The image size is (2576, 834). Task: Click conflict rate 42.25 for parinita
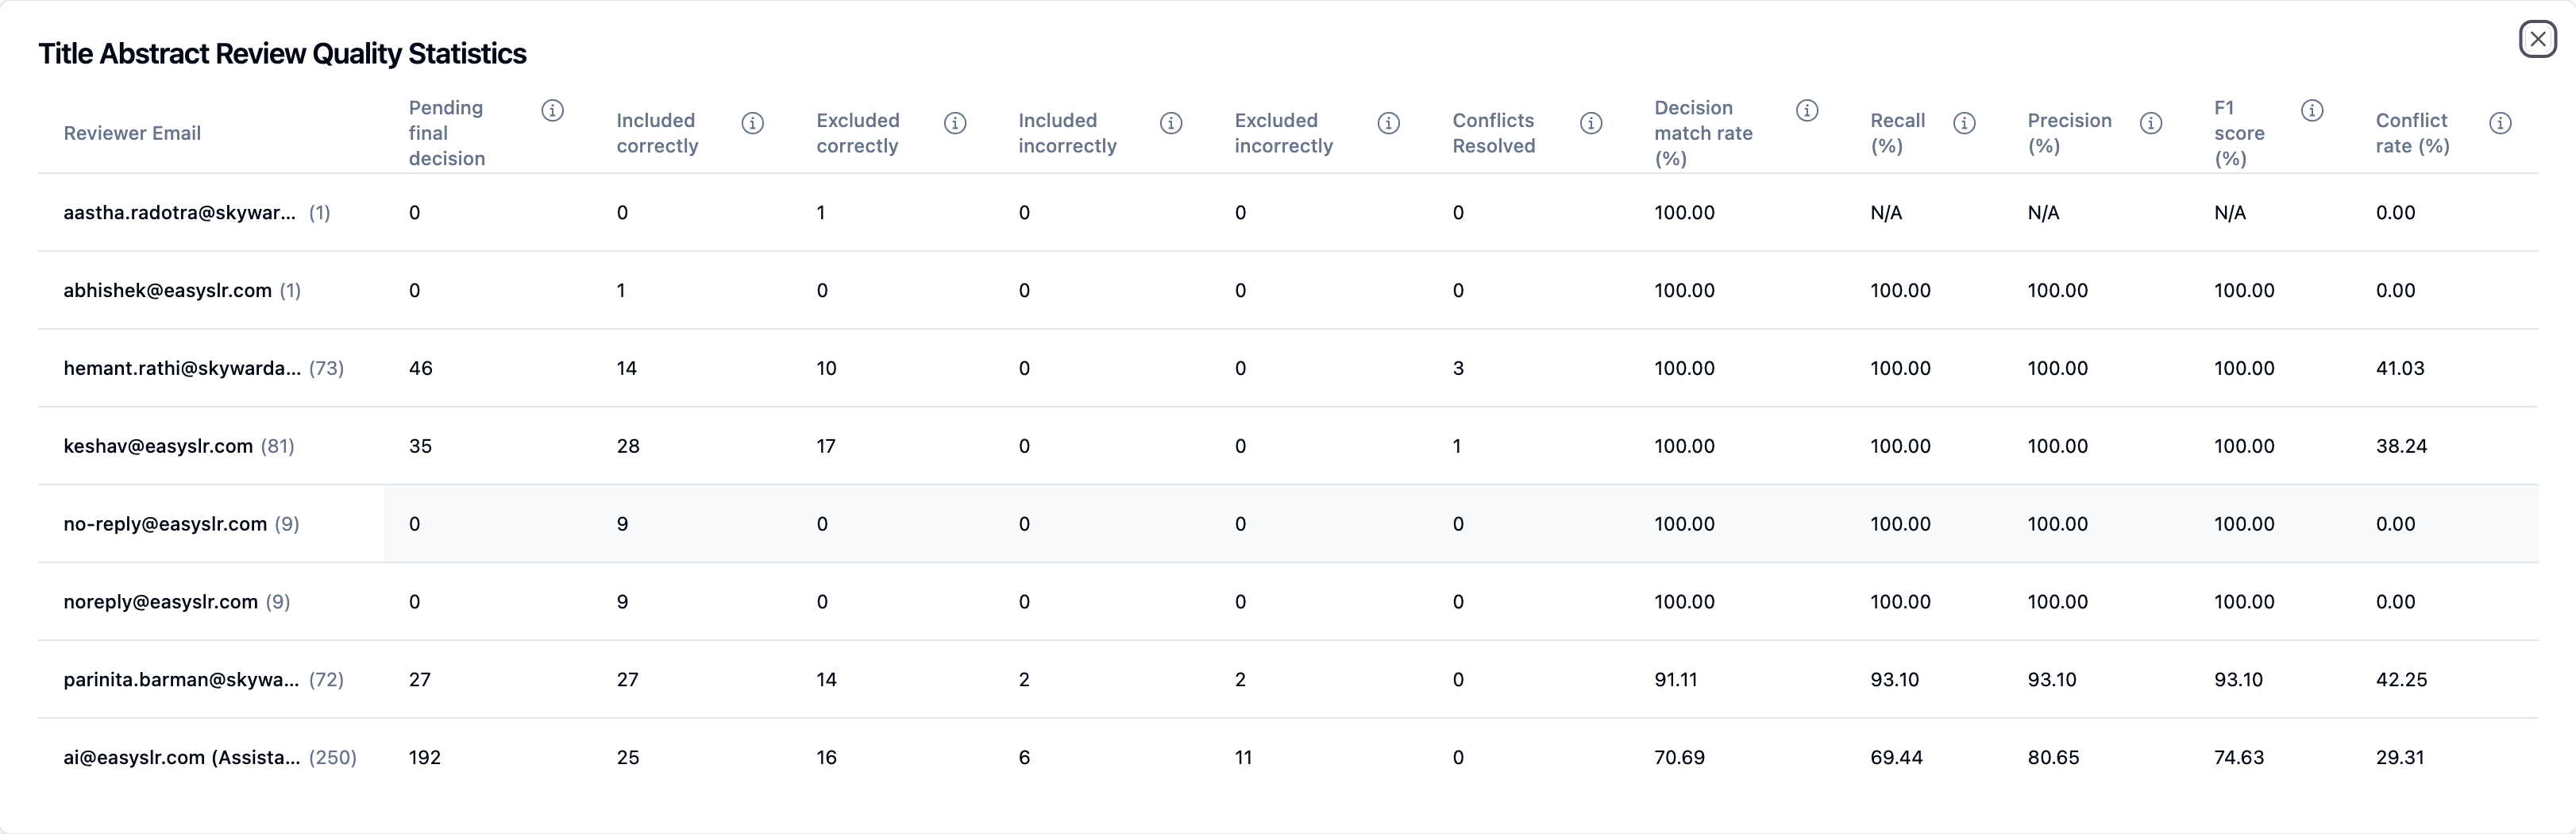pos(2401,680)
